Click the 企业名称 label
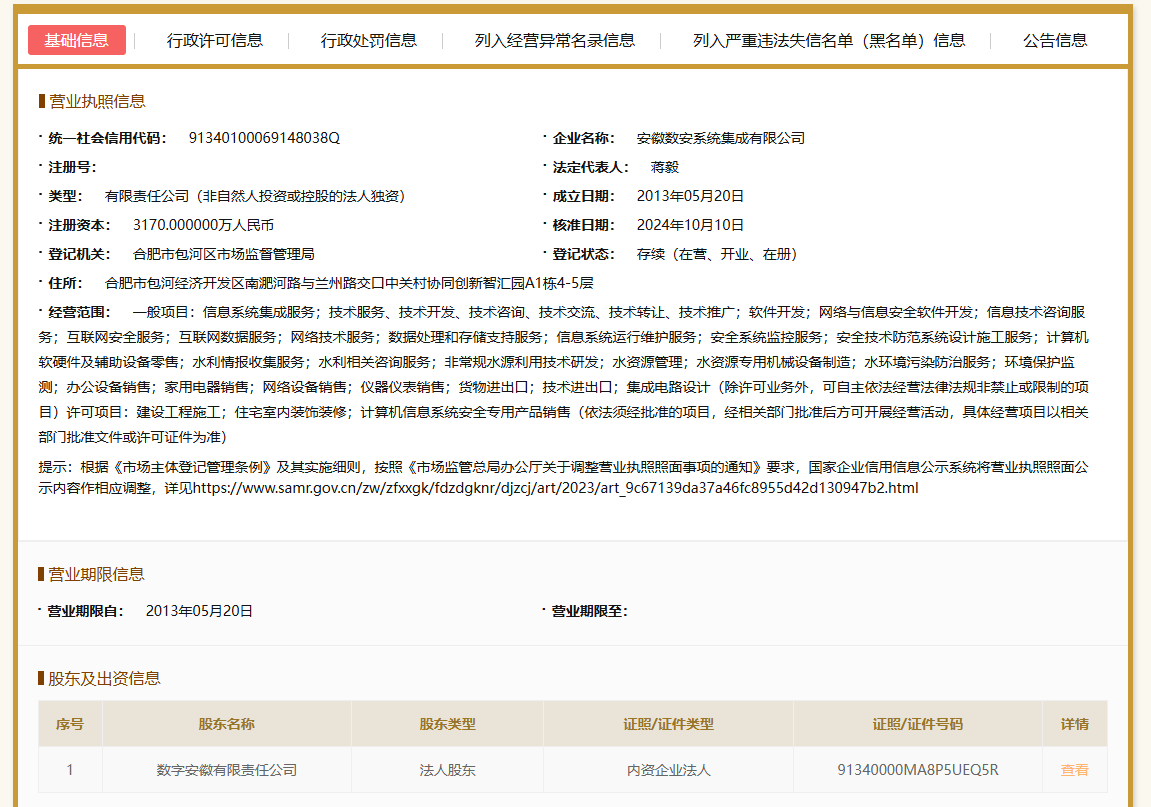This screenshot has height=807, width=1151. pos(584,138)
